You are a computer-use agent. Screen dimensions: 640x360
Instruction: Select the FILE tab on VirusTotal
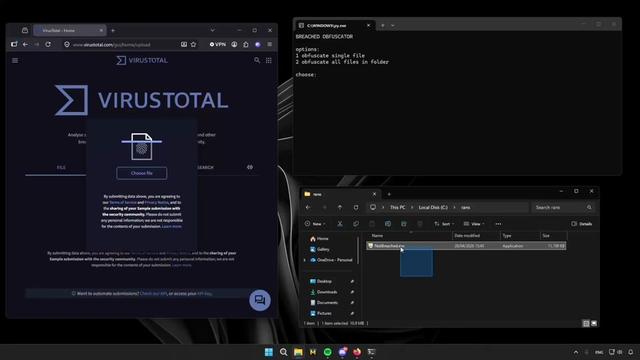click(x=61, y=167)
